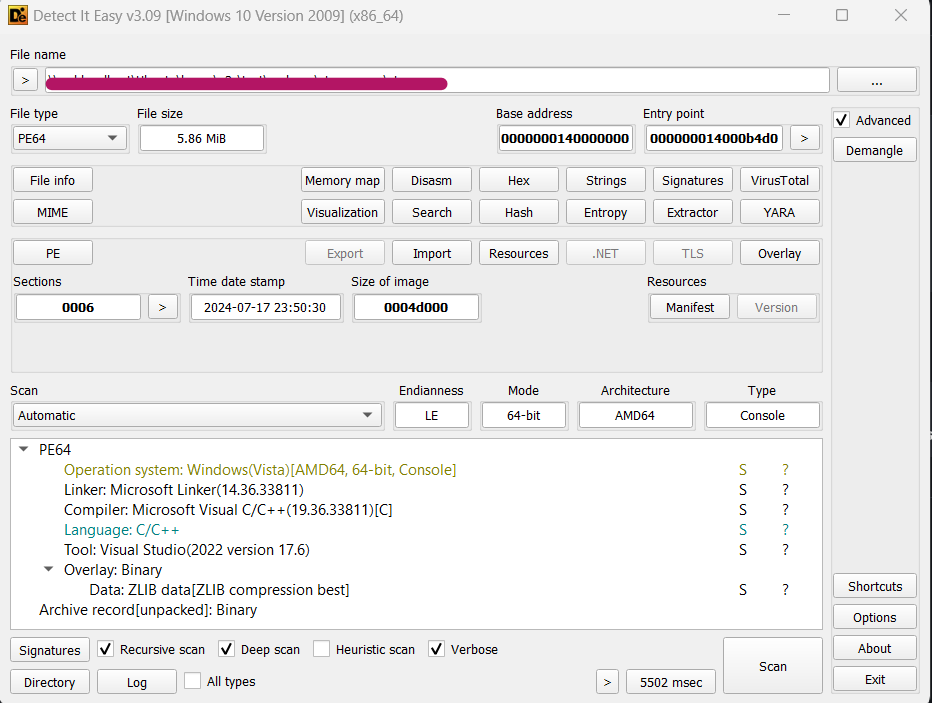Click the arrow button left of scan time

606,682
